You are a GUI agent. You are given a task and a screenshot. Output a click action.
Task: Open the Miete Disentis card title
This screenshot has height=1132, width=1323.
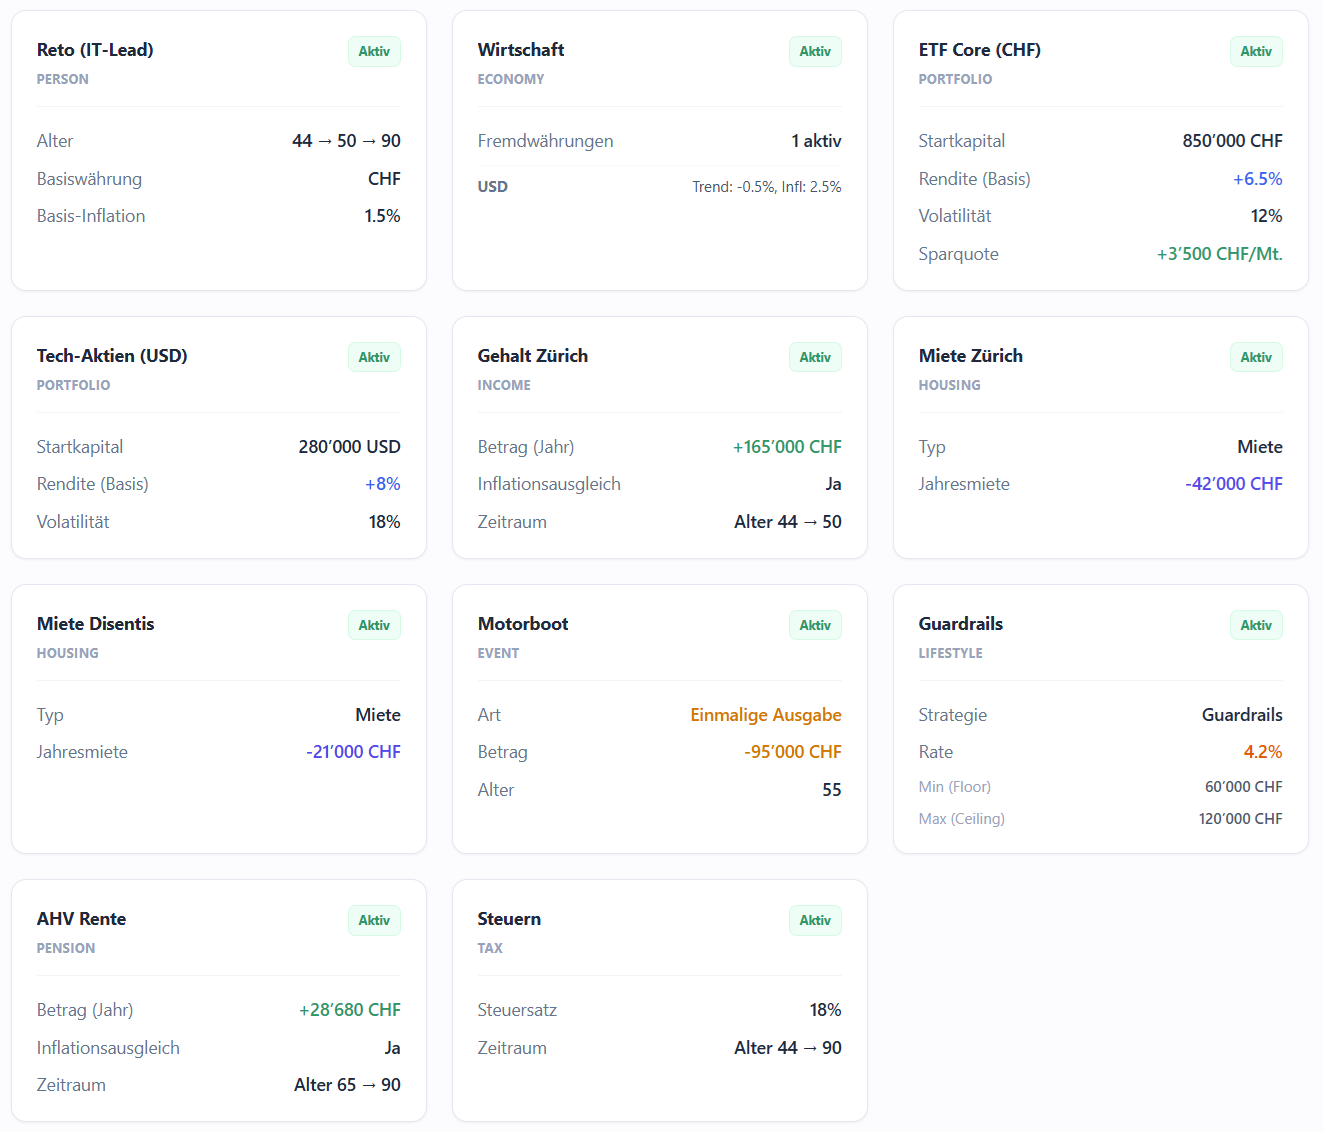point(96,624)
